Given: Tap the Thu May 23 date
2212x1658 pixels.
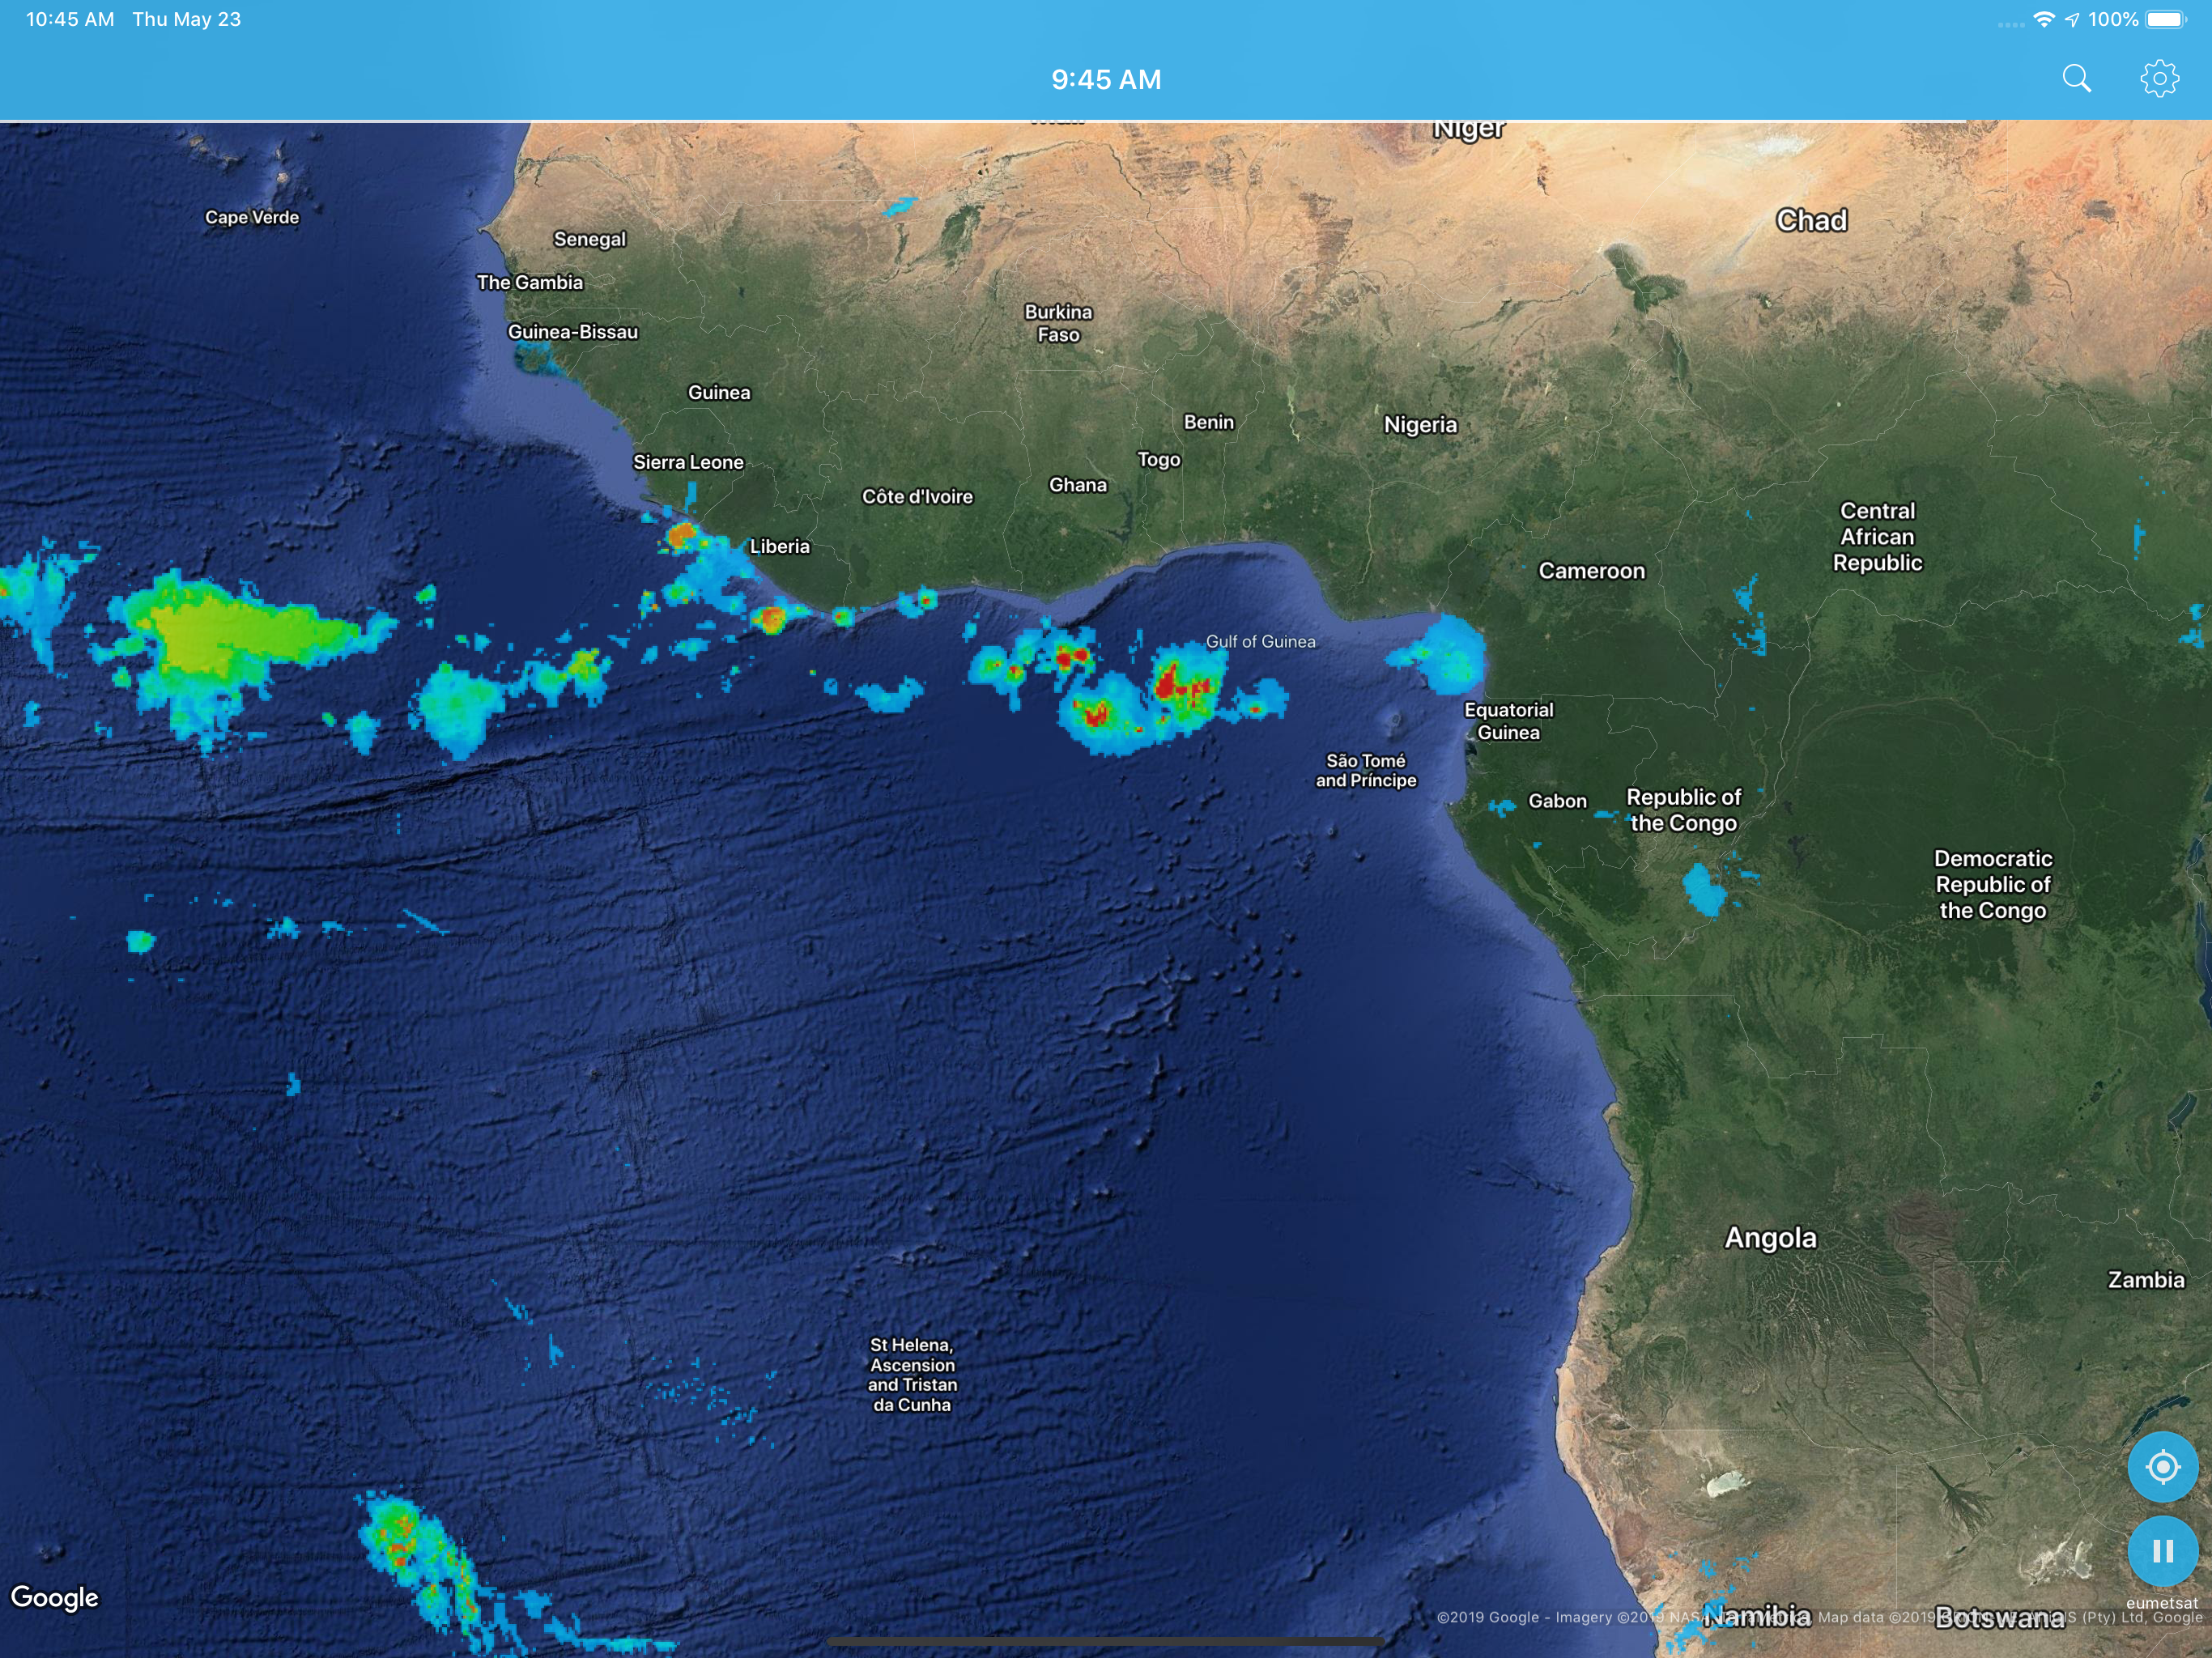Looking at the screenshot, I should click(x=187, y=19).
